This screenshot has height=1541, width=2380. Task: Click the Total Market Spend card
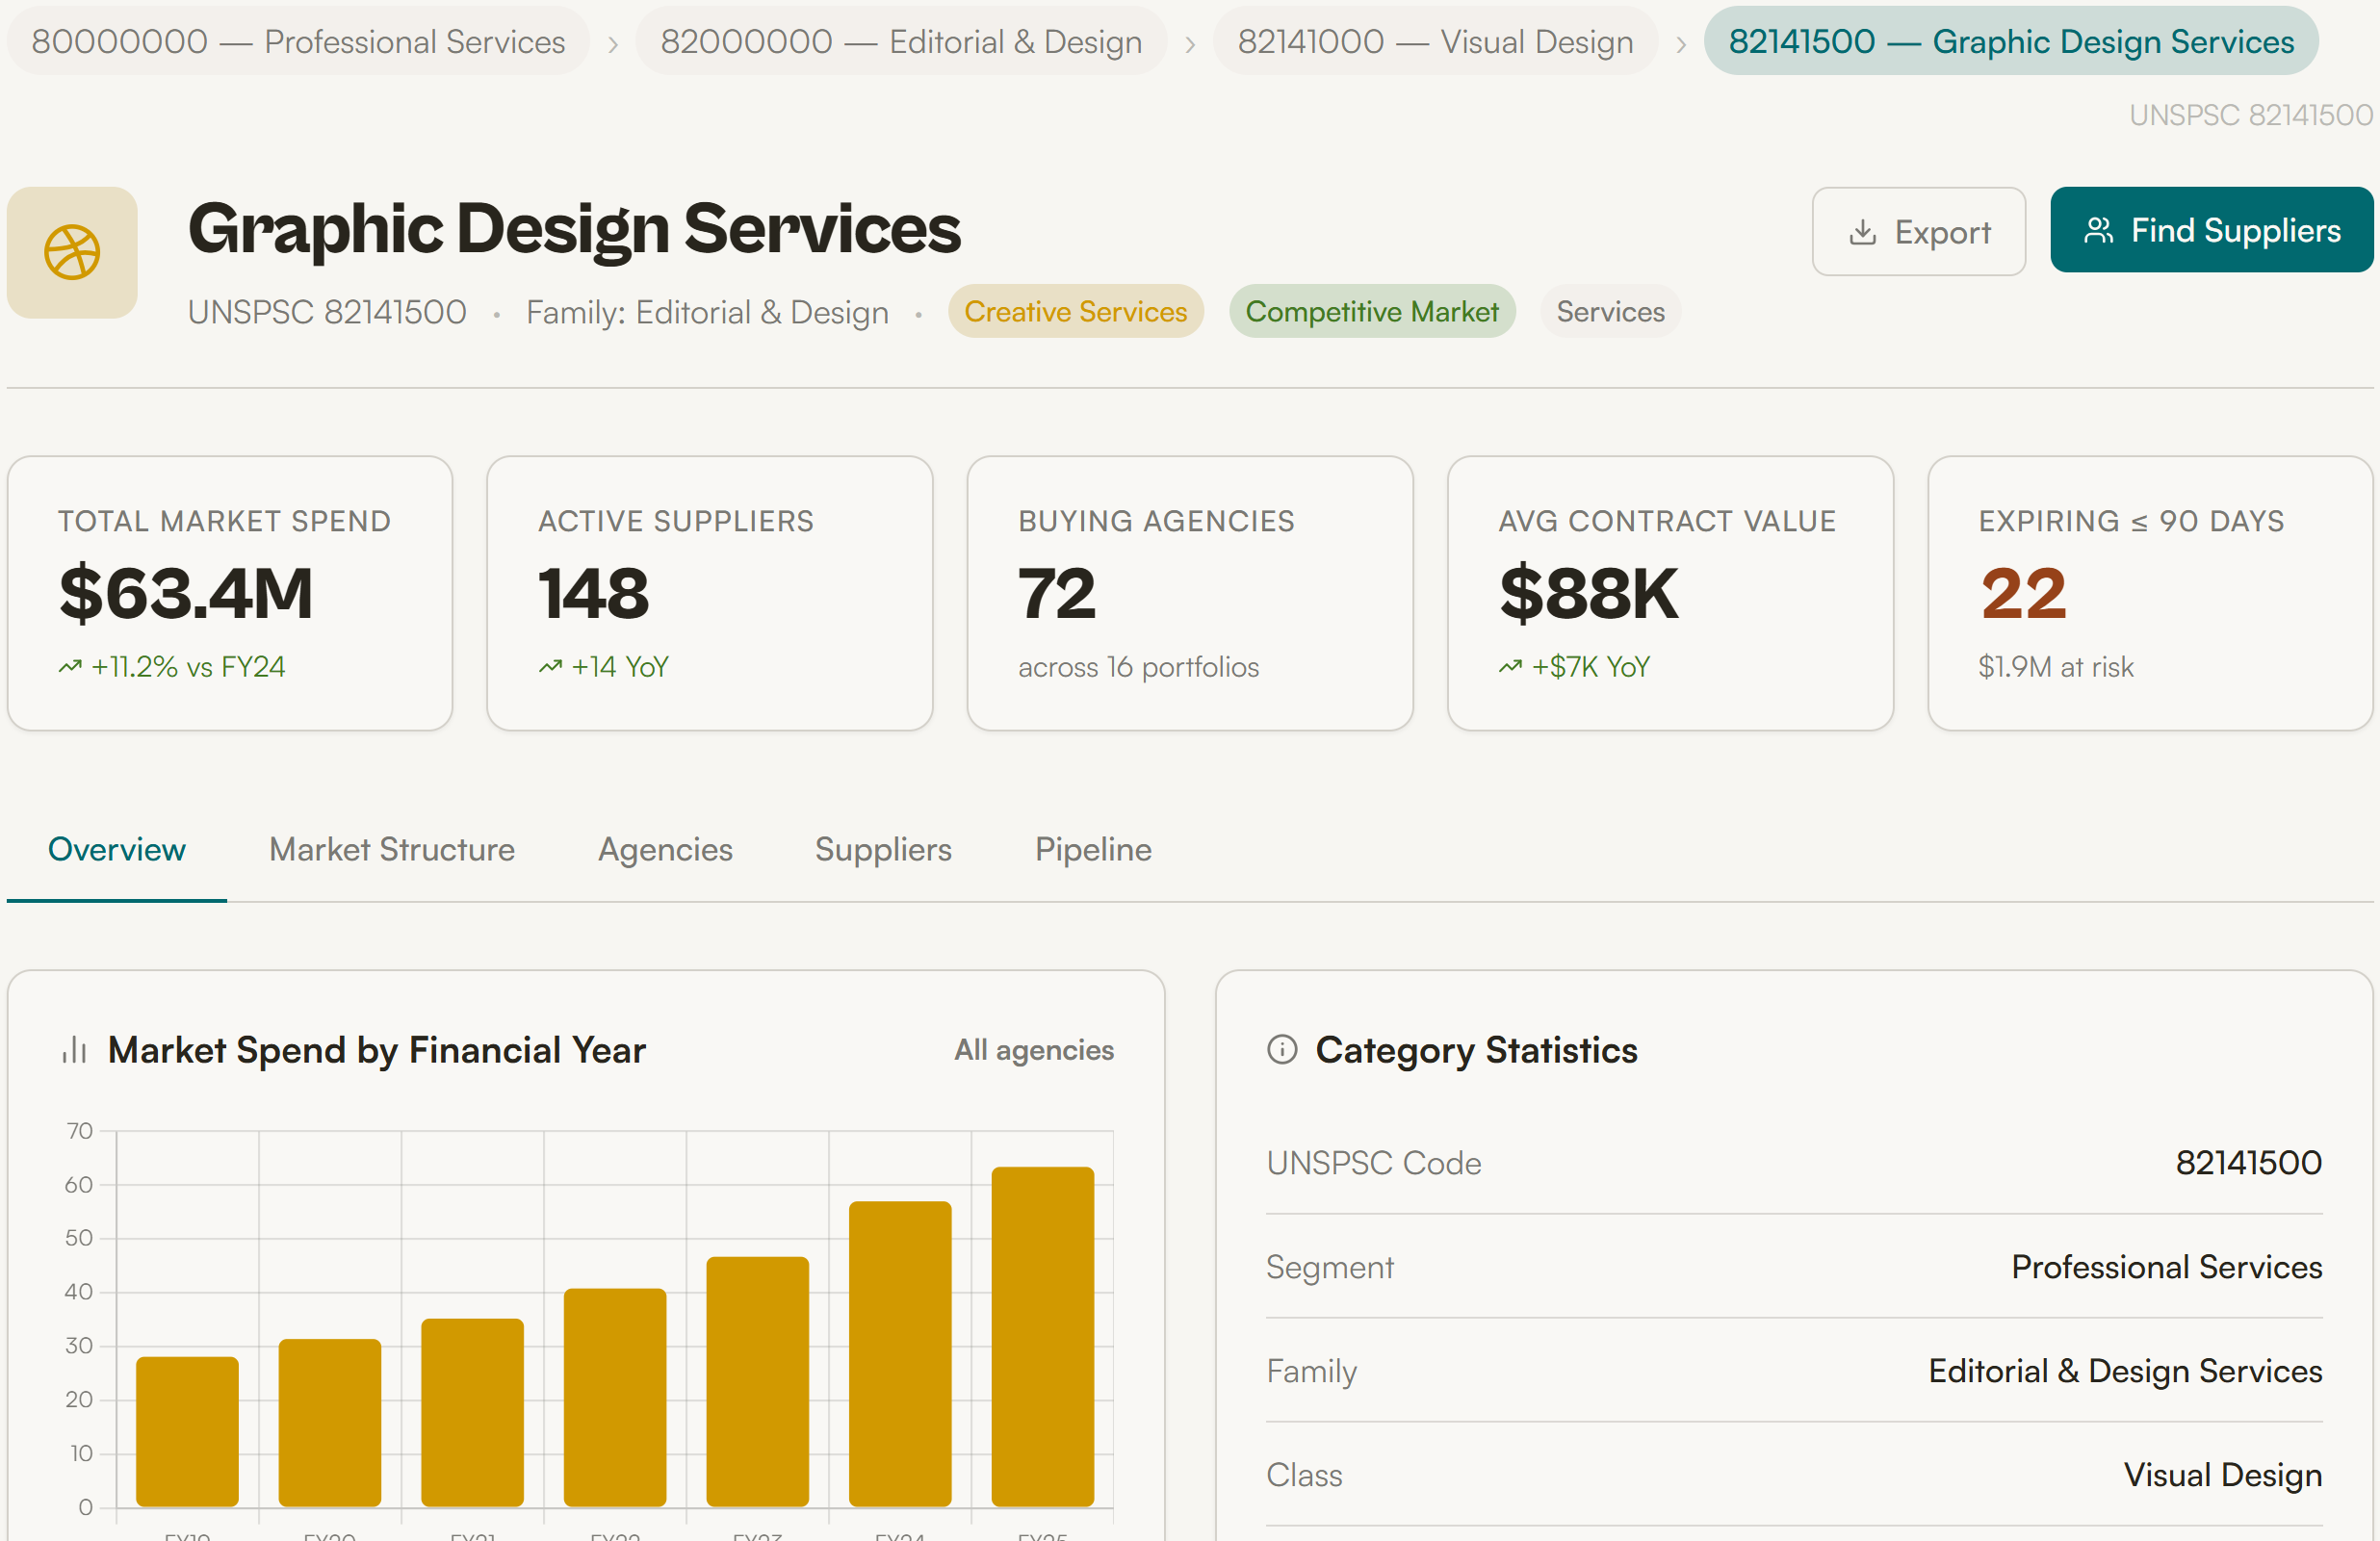(230, 593)
